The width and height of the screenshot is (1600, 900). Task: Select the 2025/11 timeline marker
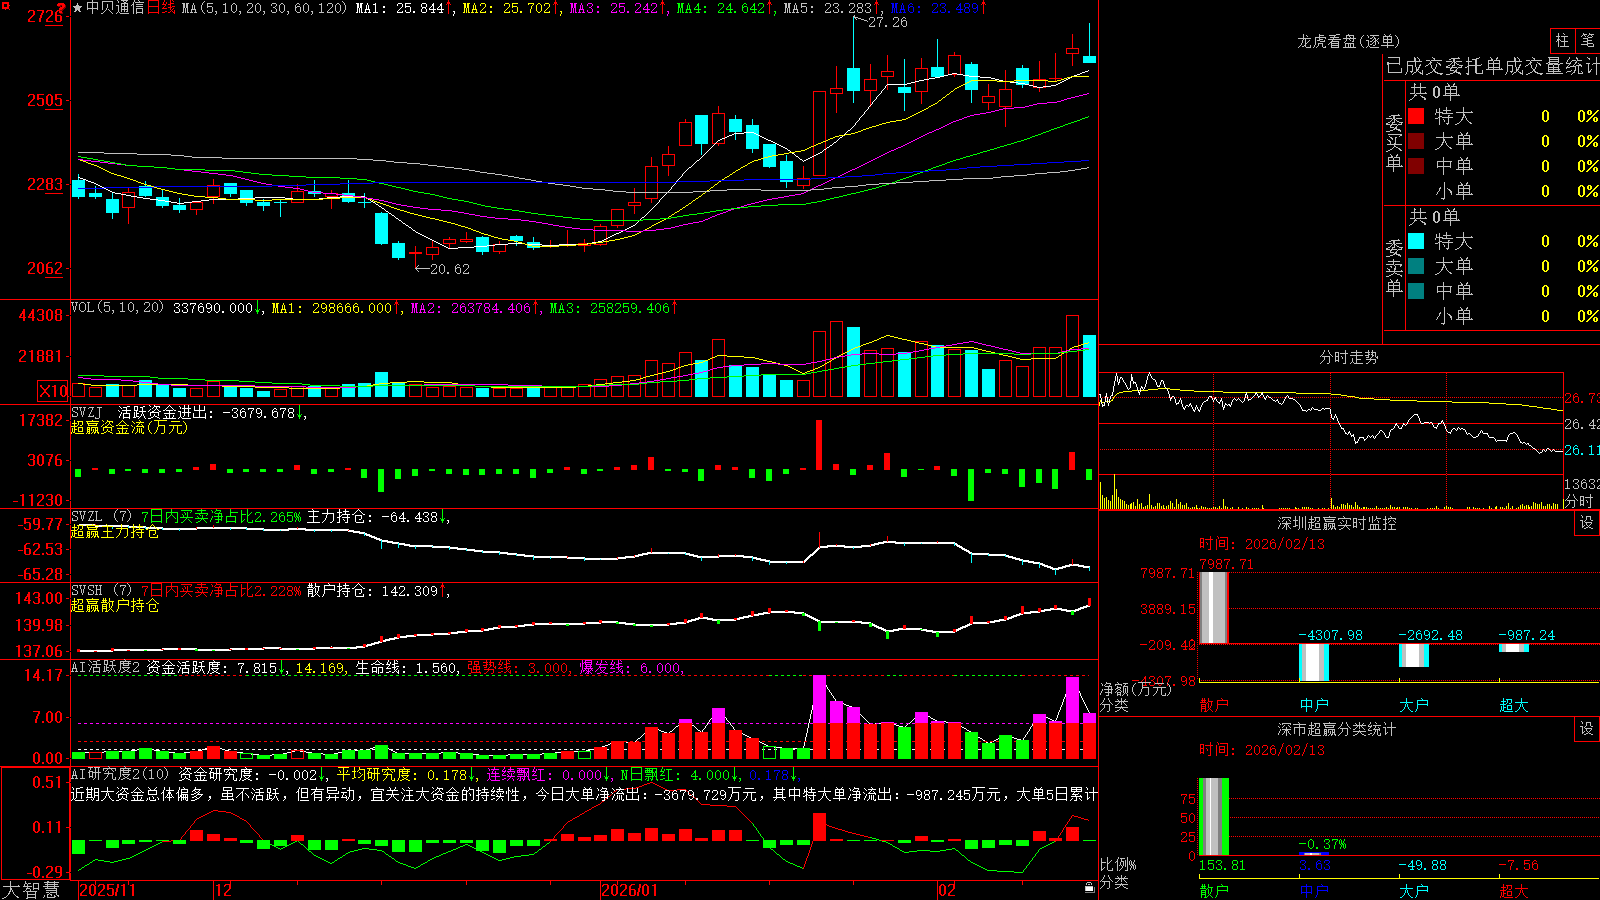pos(107,890)
